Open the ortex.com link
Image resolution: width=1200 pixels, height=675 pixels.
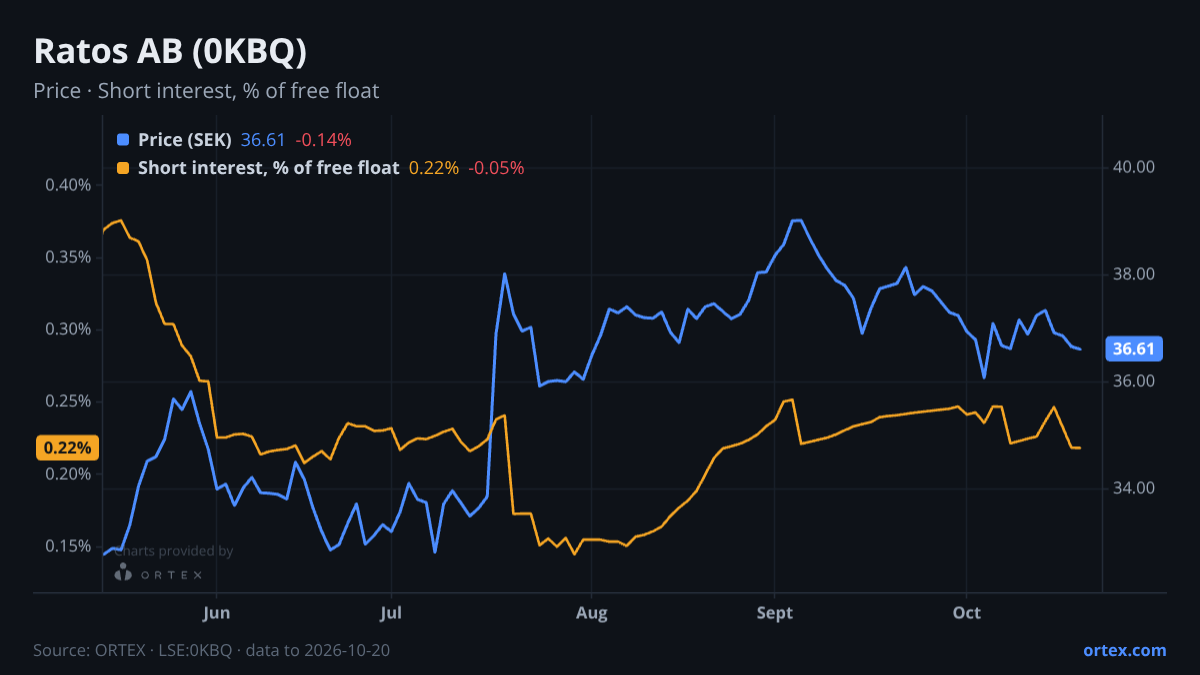(1124, 650)
